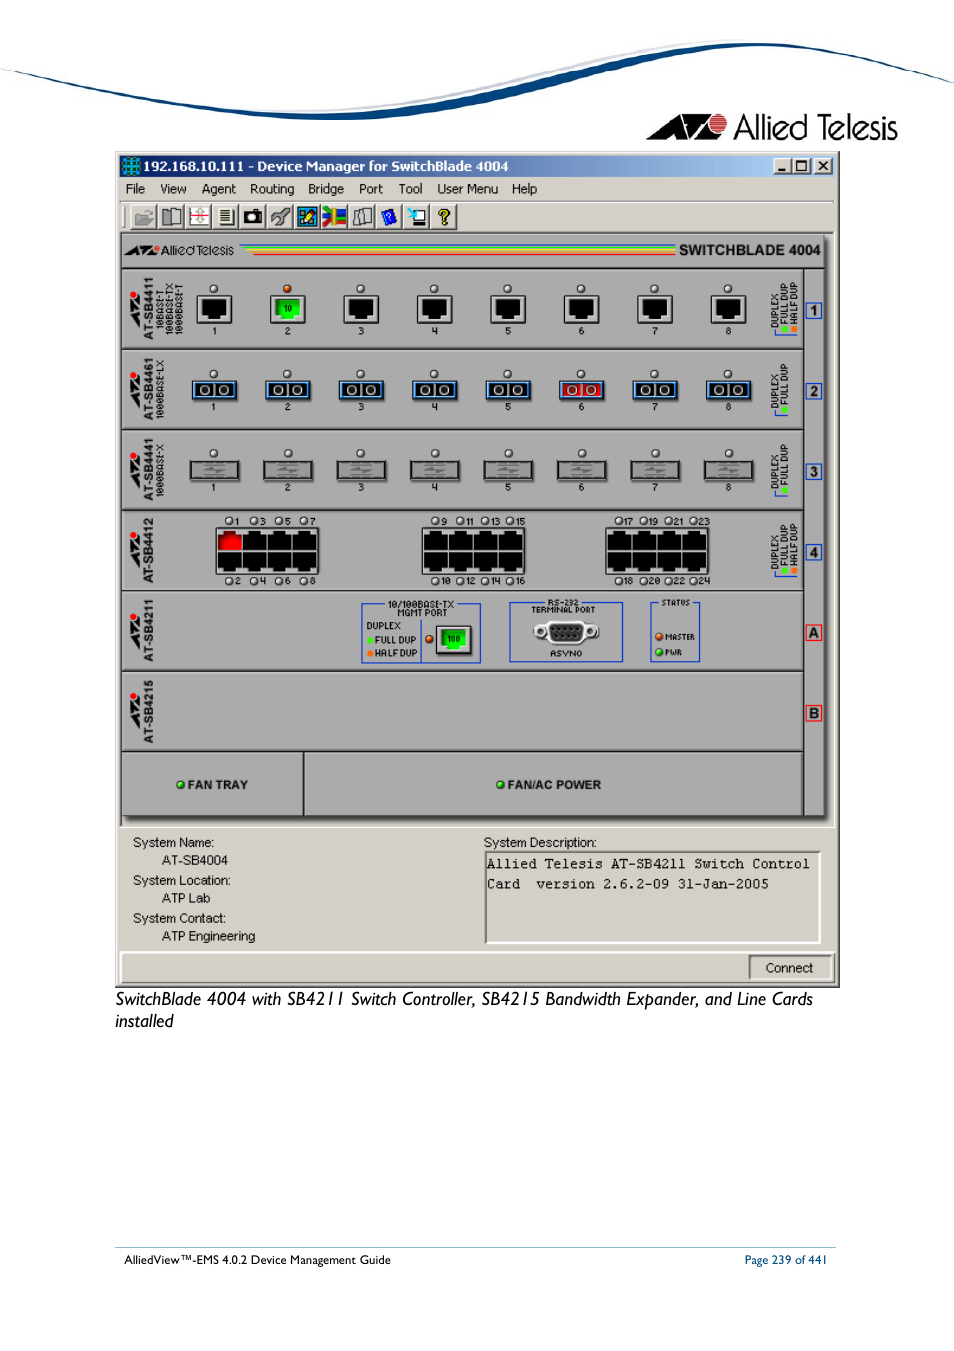Click the terminal computer toolbar icon
The height and width of the screenshot is (1351, 954).
pyautogui.click(x=416, y=217)
